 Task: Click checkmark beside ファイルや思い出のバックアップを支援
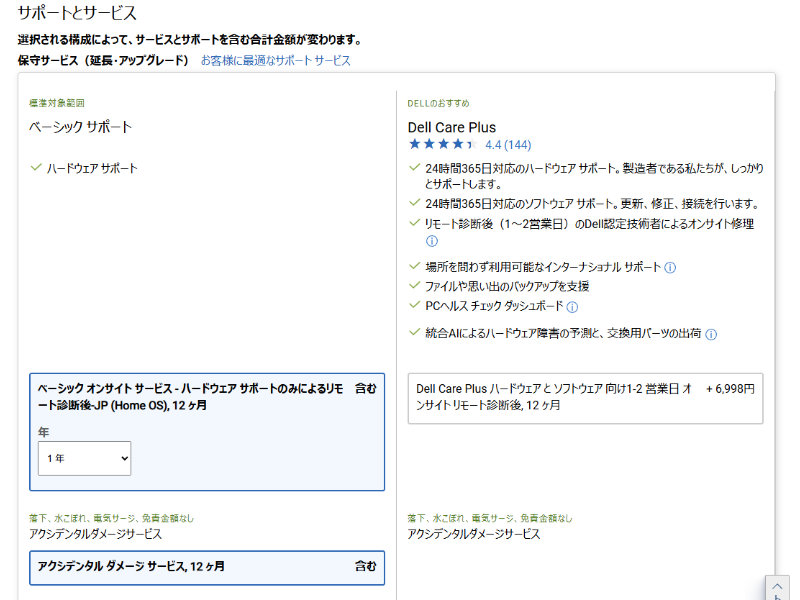point(414,287)
